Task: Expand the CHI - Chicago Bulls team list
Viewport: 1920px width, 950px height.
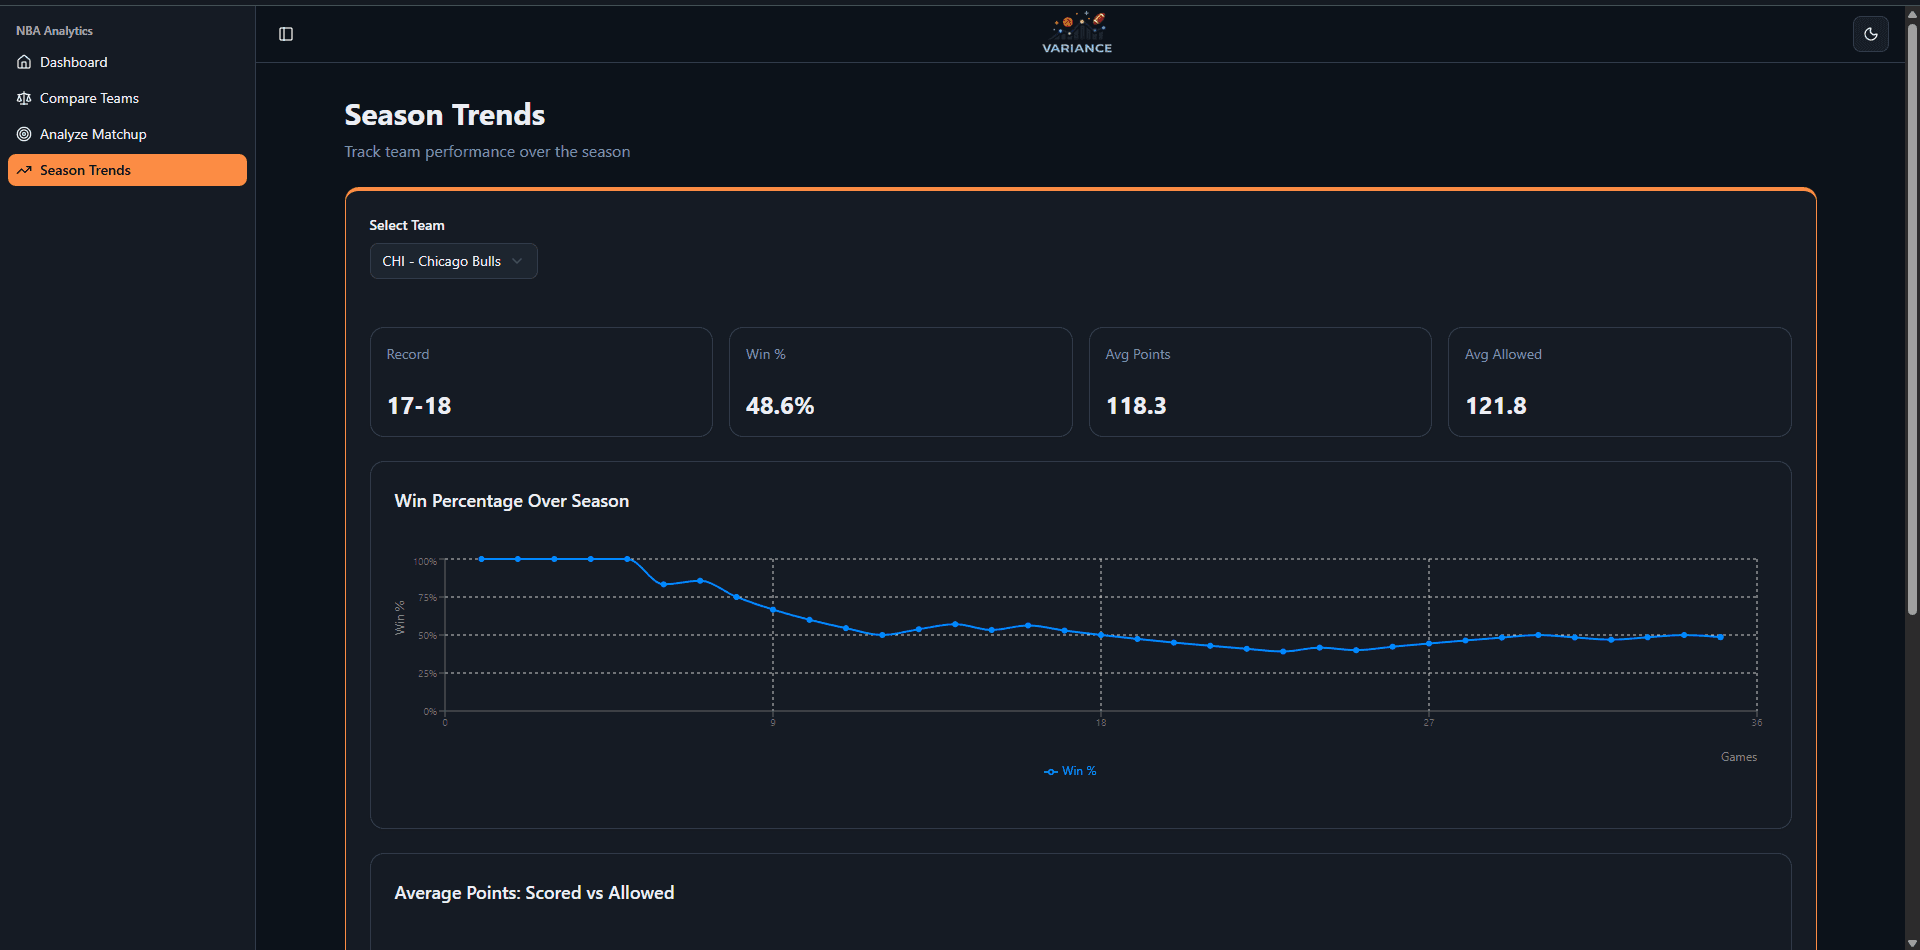Action: (x=452, y=261)
